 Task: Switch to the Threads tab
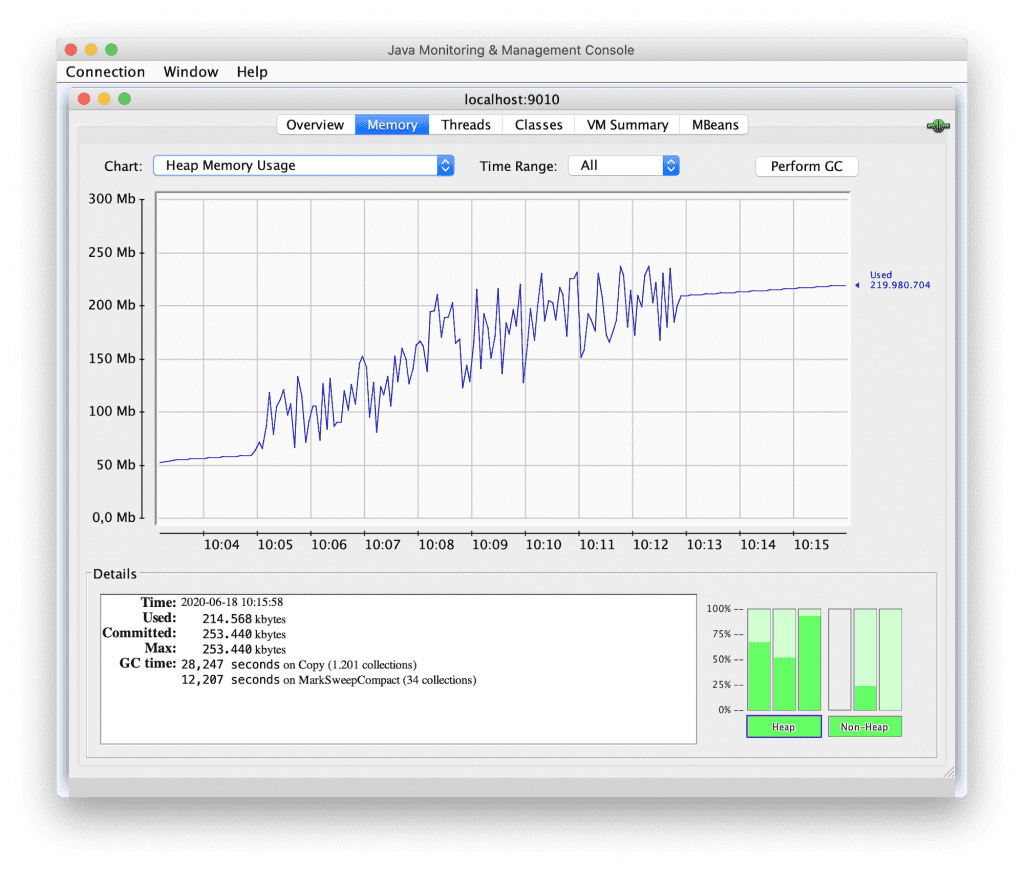tap(466, 125)
